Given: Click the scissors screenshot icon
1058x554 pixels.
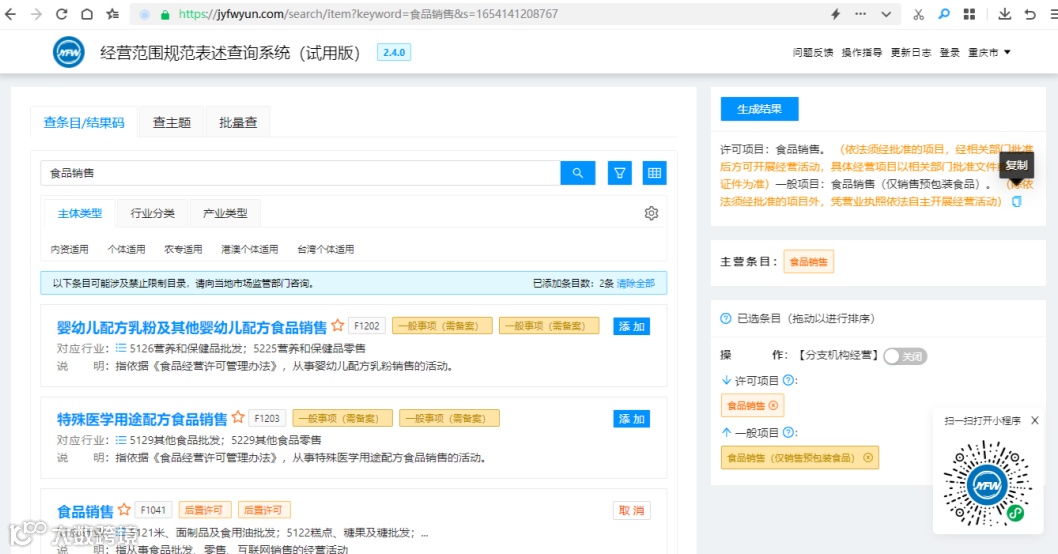Looking at the screenshot, I should point(918,14).
